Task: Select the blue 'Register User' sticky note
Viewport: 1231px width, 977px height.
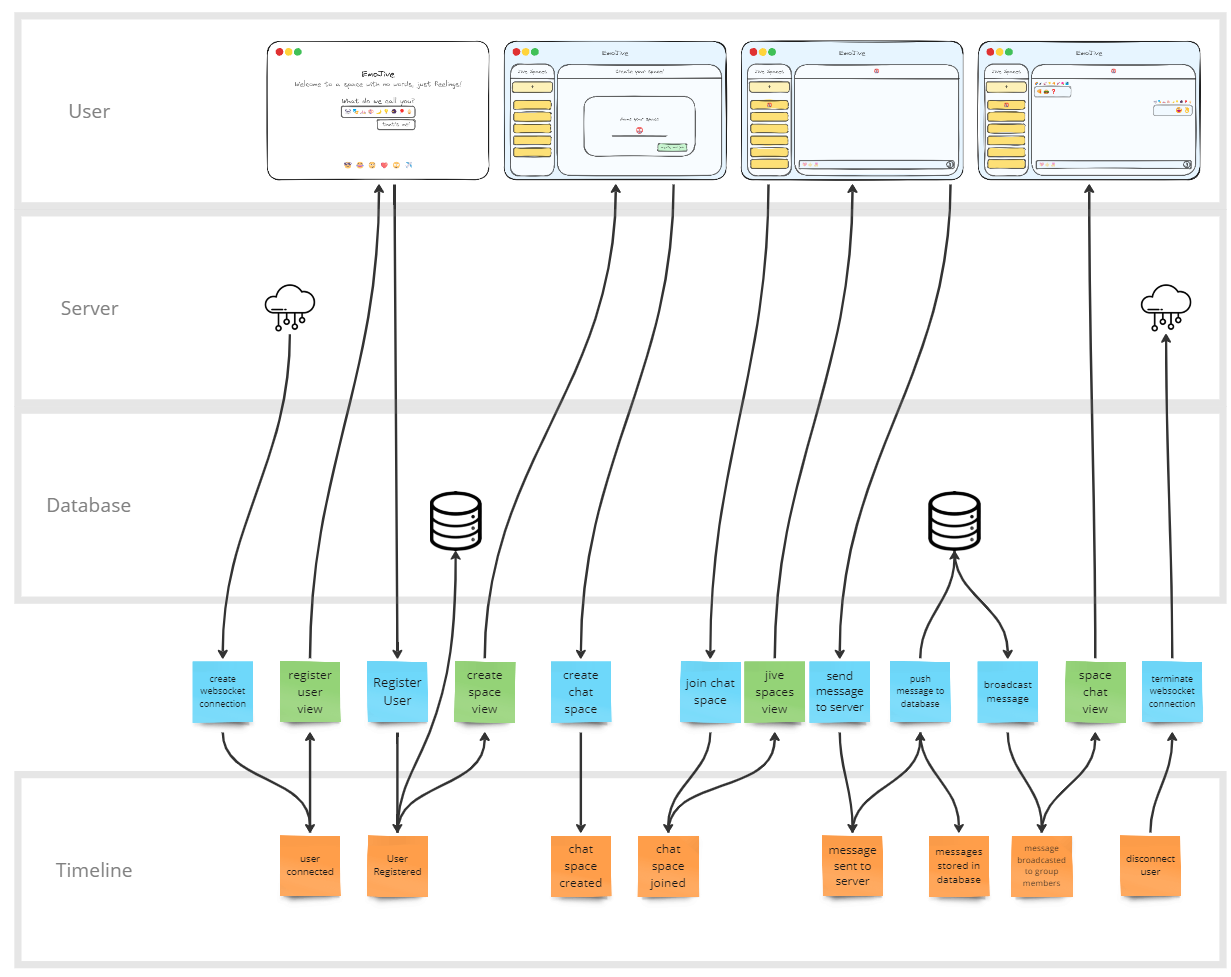Action: (397, 691)
